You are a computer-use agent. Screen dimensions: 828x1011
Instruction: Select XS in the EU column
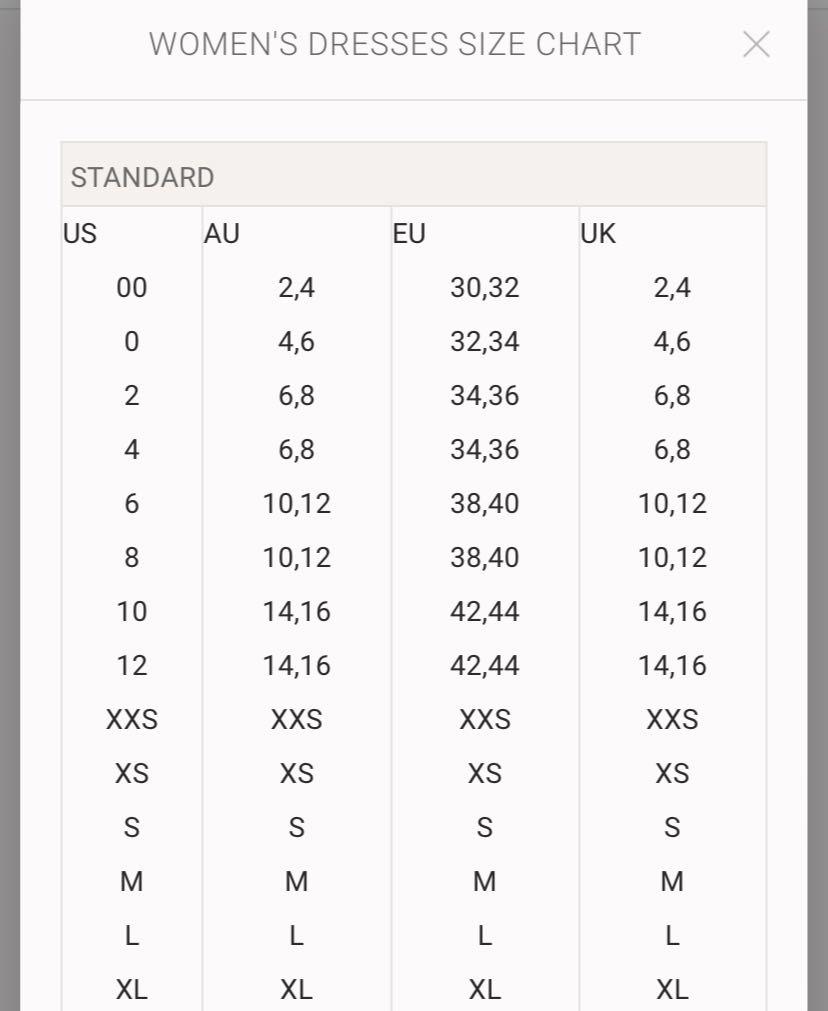pyautogui.click(x=484, y=773)
